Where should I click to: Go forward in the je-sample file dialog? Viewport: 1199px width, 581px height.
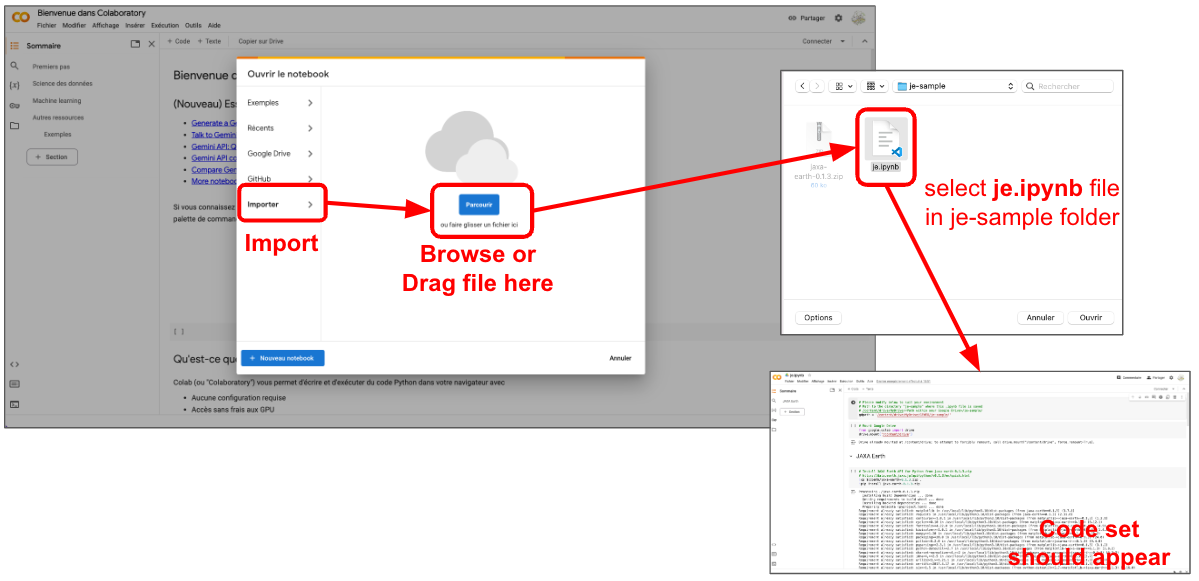pos(817,86)
